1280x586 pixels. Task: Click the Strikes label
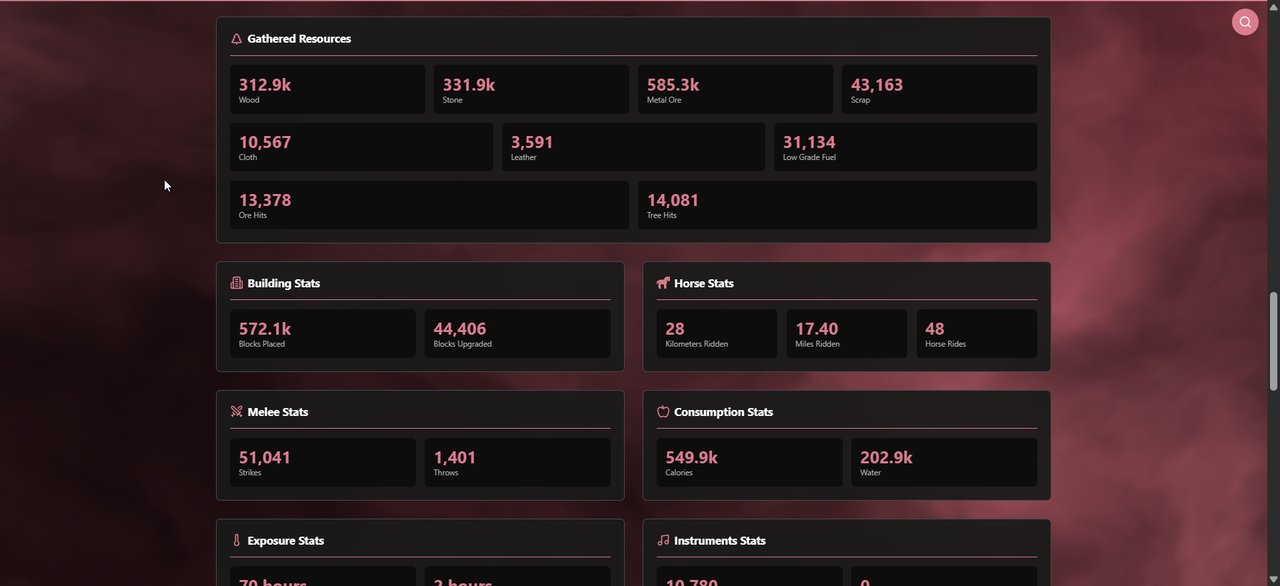click(x=250, y=473)
